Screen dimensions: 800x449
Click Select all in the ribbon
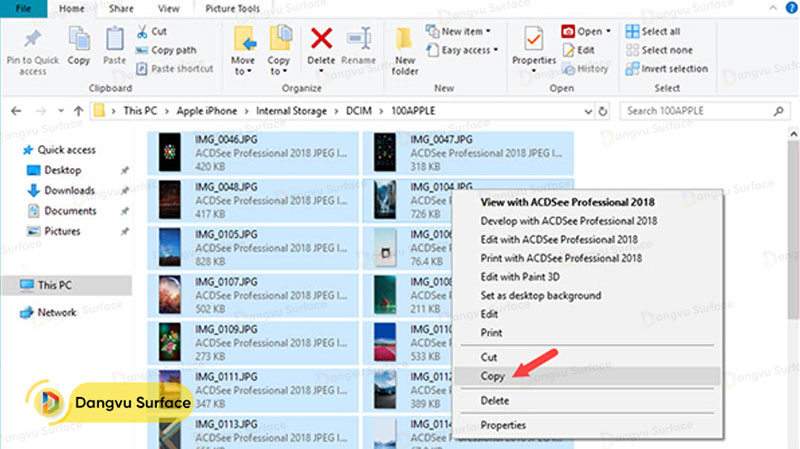(x=653, y=32)
